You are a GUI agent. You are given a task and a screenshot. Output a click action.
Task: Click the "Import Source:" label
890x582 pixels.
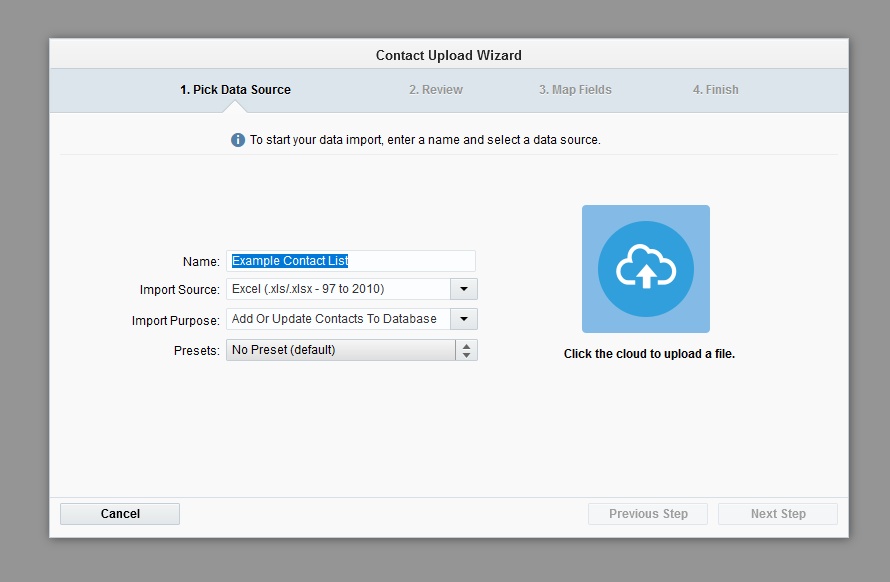(179, 290)
